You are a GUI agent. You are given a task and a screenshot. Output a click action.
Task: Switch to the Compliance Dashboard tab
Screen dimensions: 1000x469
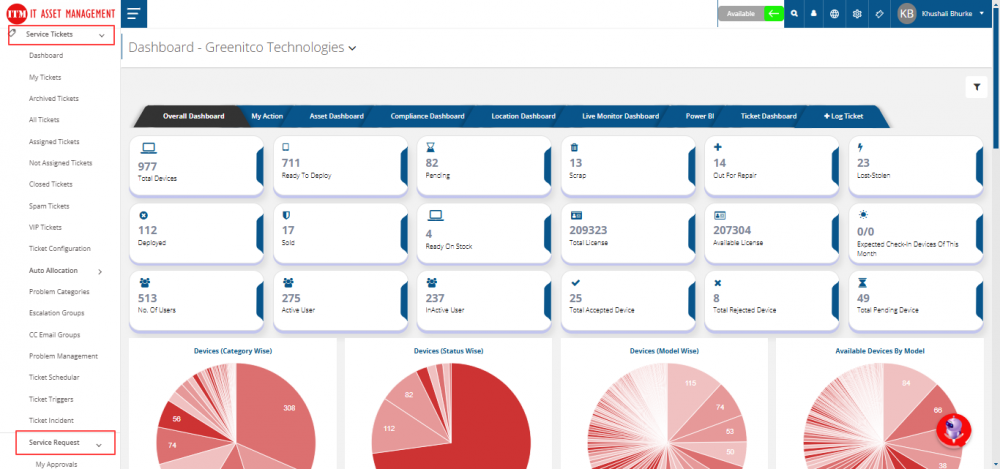point(427,116)
